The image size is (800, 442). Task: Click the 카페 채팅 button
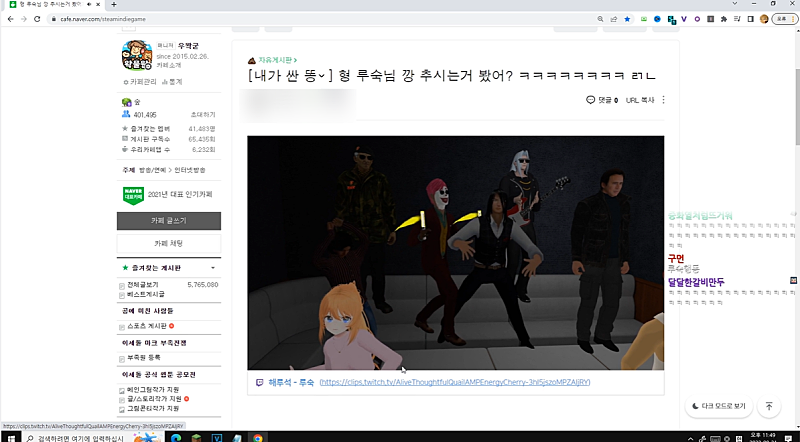click(169, 243)
